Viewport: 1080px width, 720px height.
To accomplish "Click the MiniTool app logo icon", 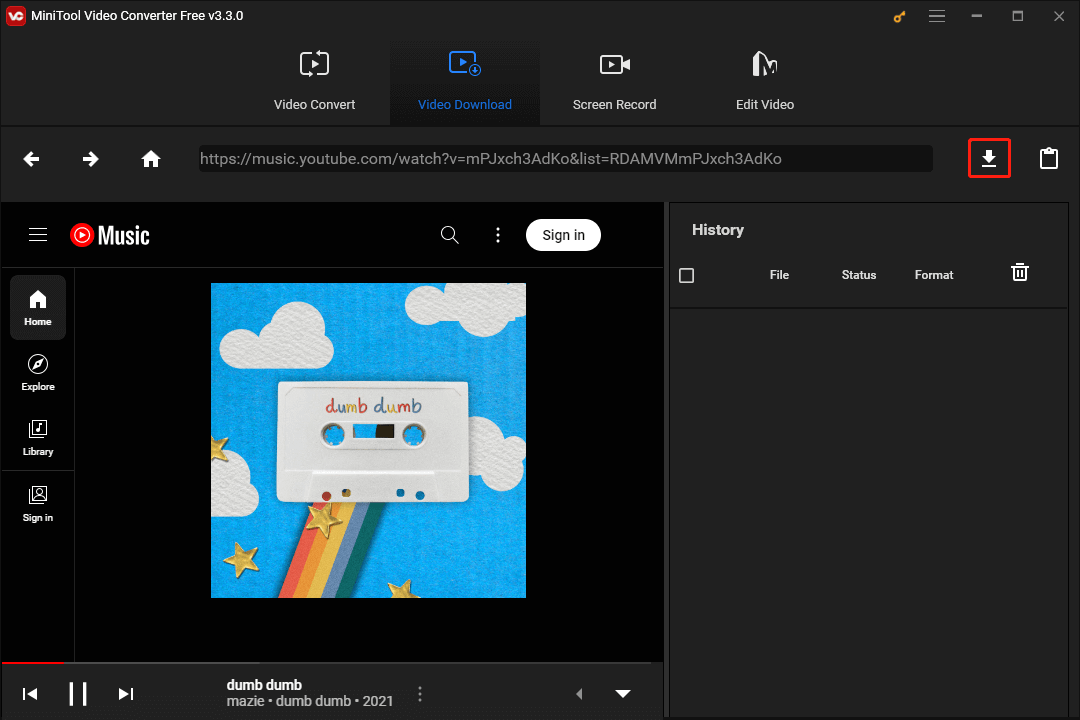I will [x=15, y=16].
